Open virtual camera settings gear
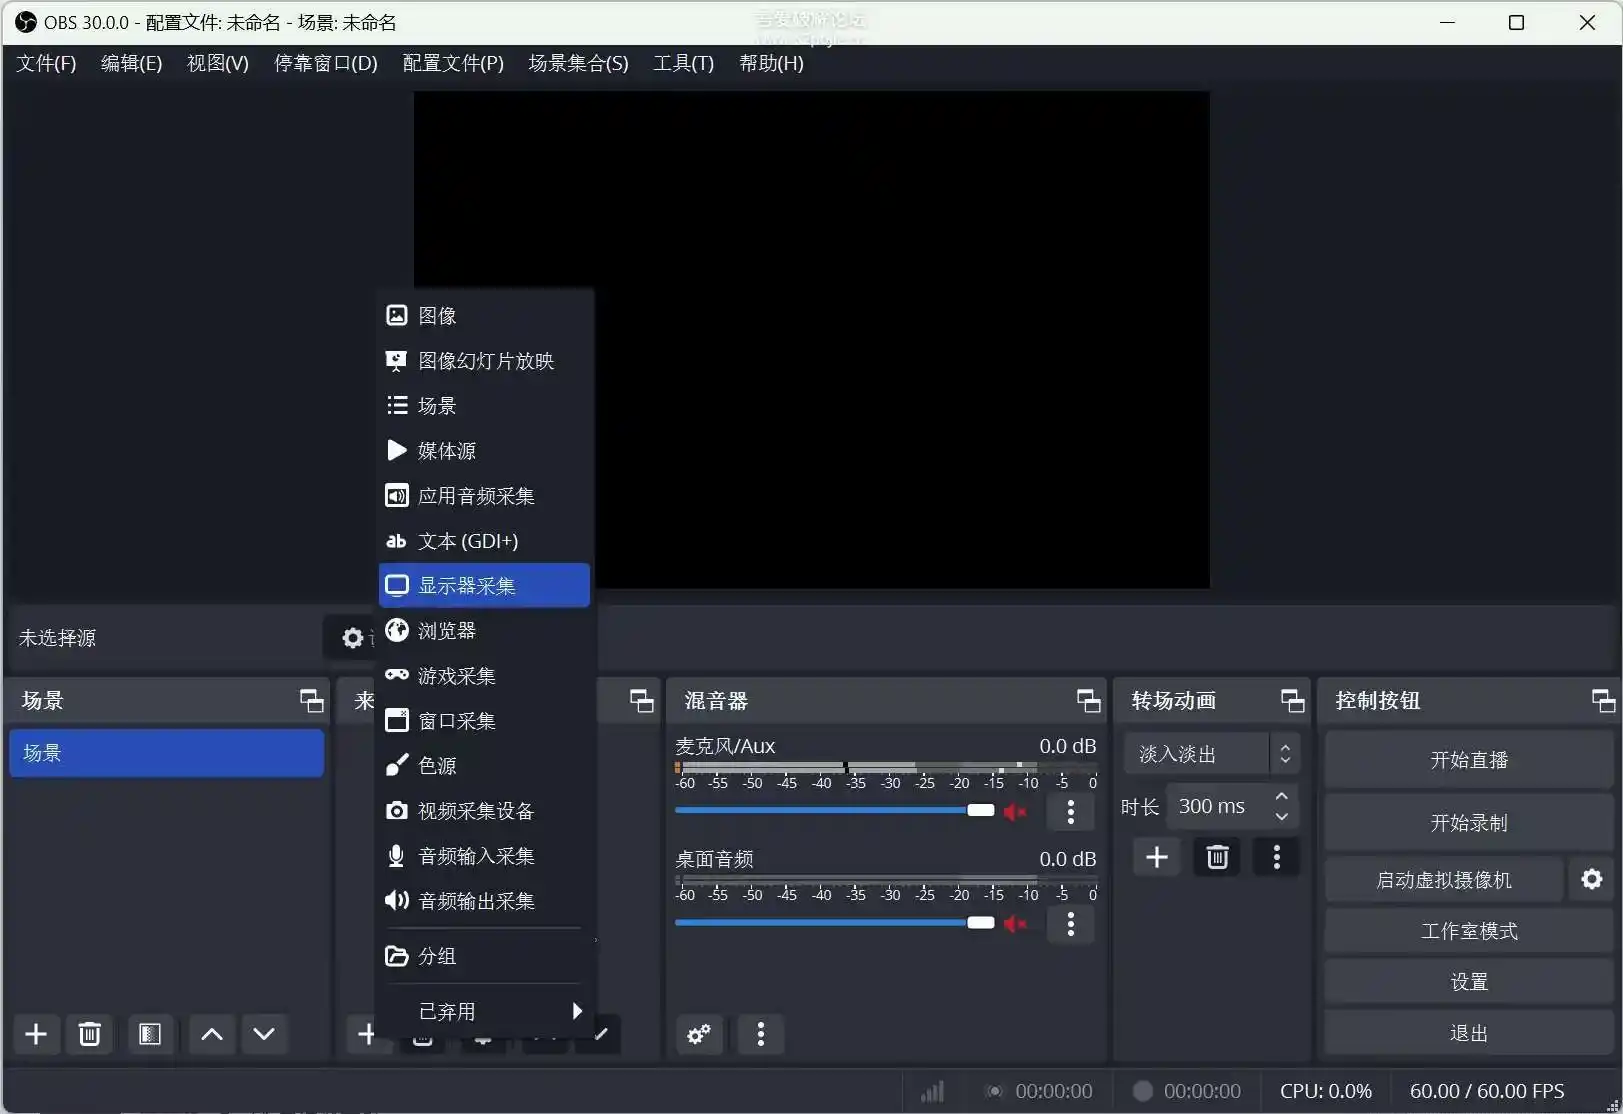The height and width of the screenshot is (1114, 1623). point(1592,879)
